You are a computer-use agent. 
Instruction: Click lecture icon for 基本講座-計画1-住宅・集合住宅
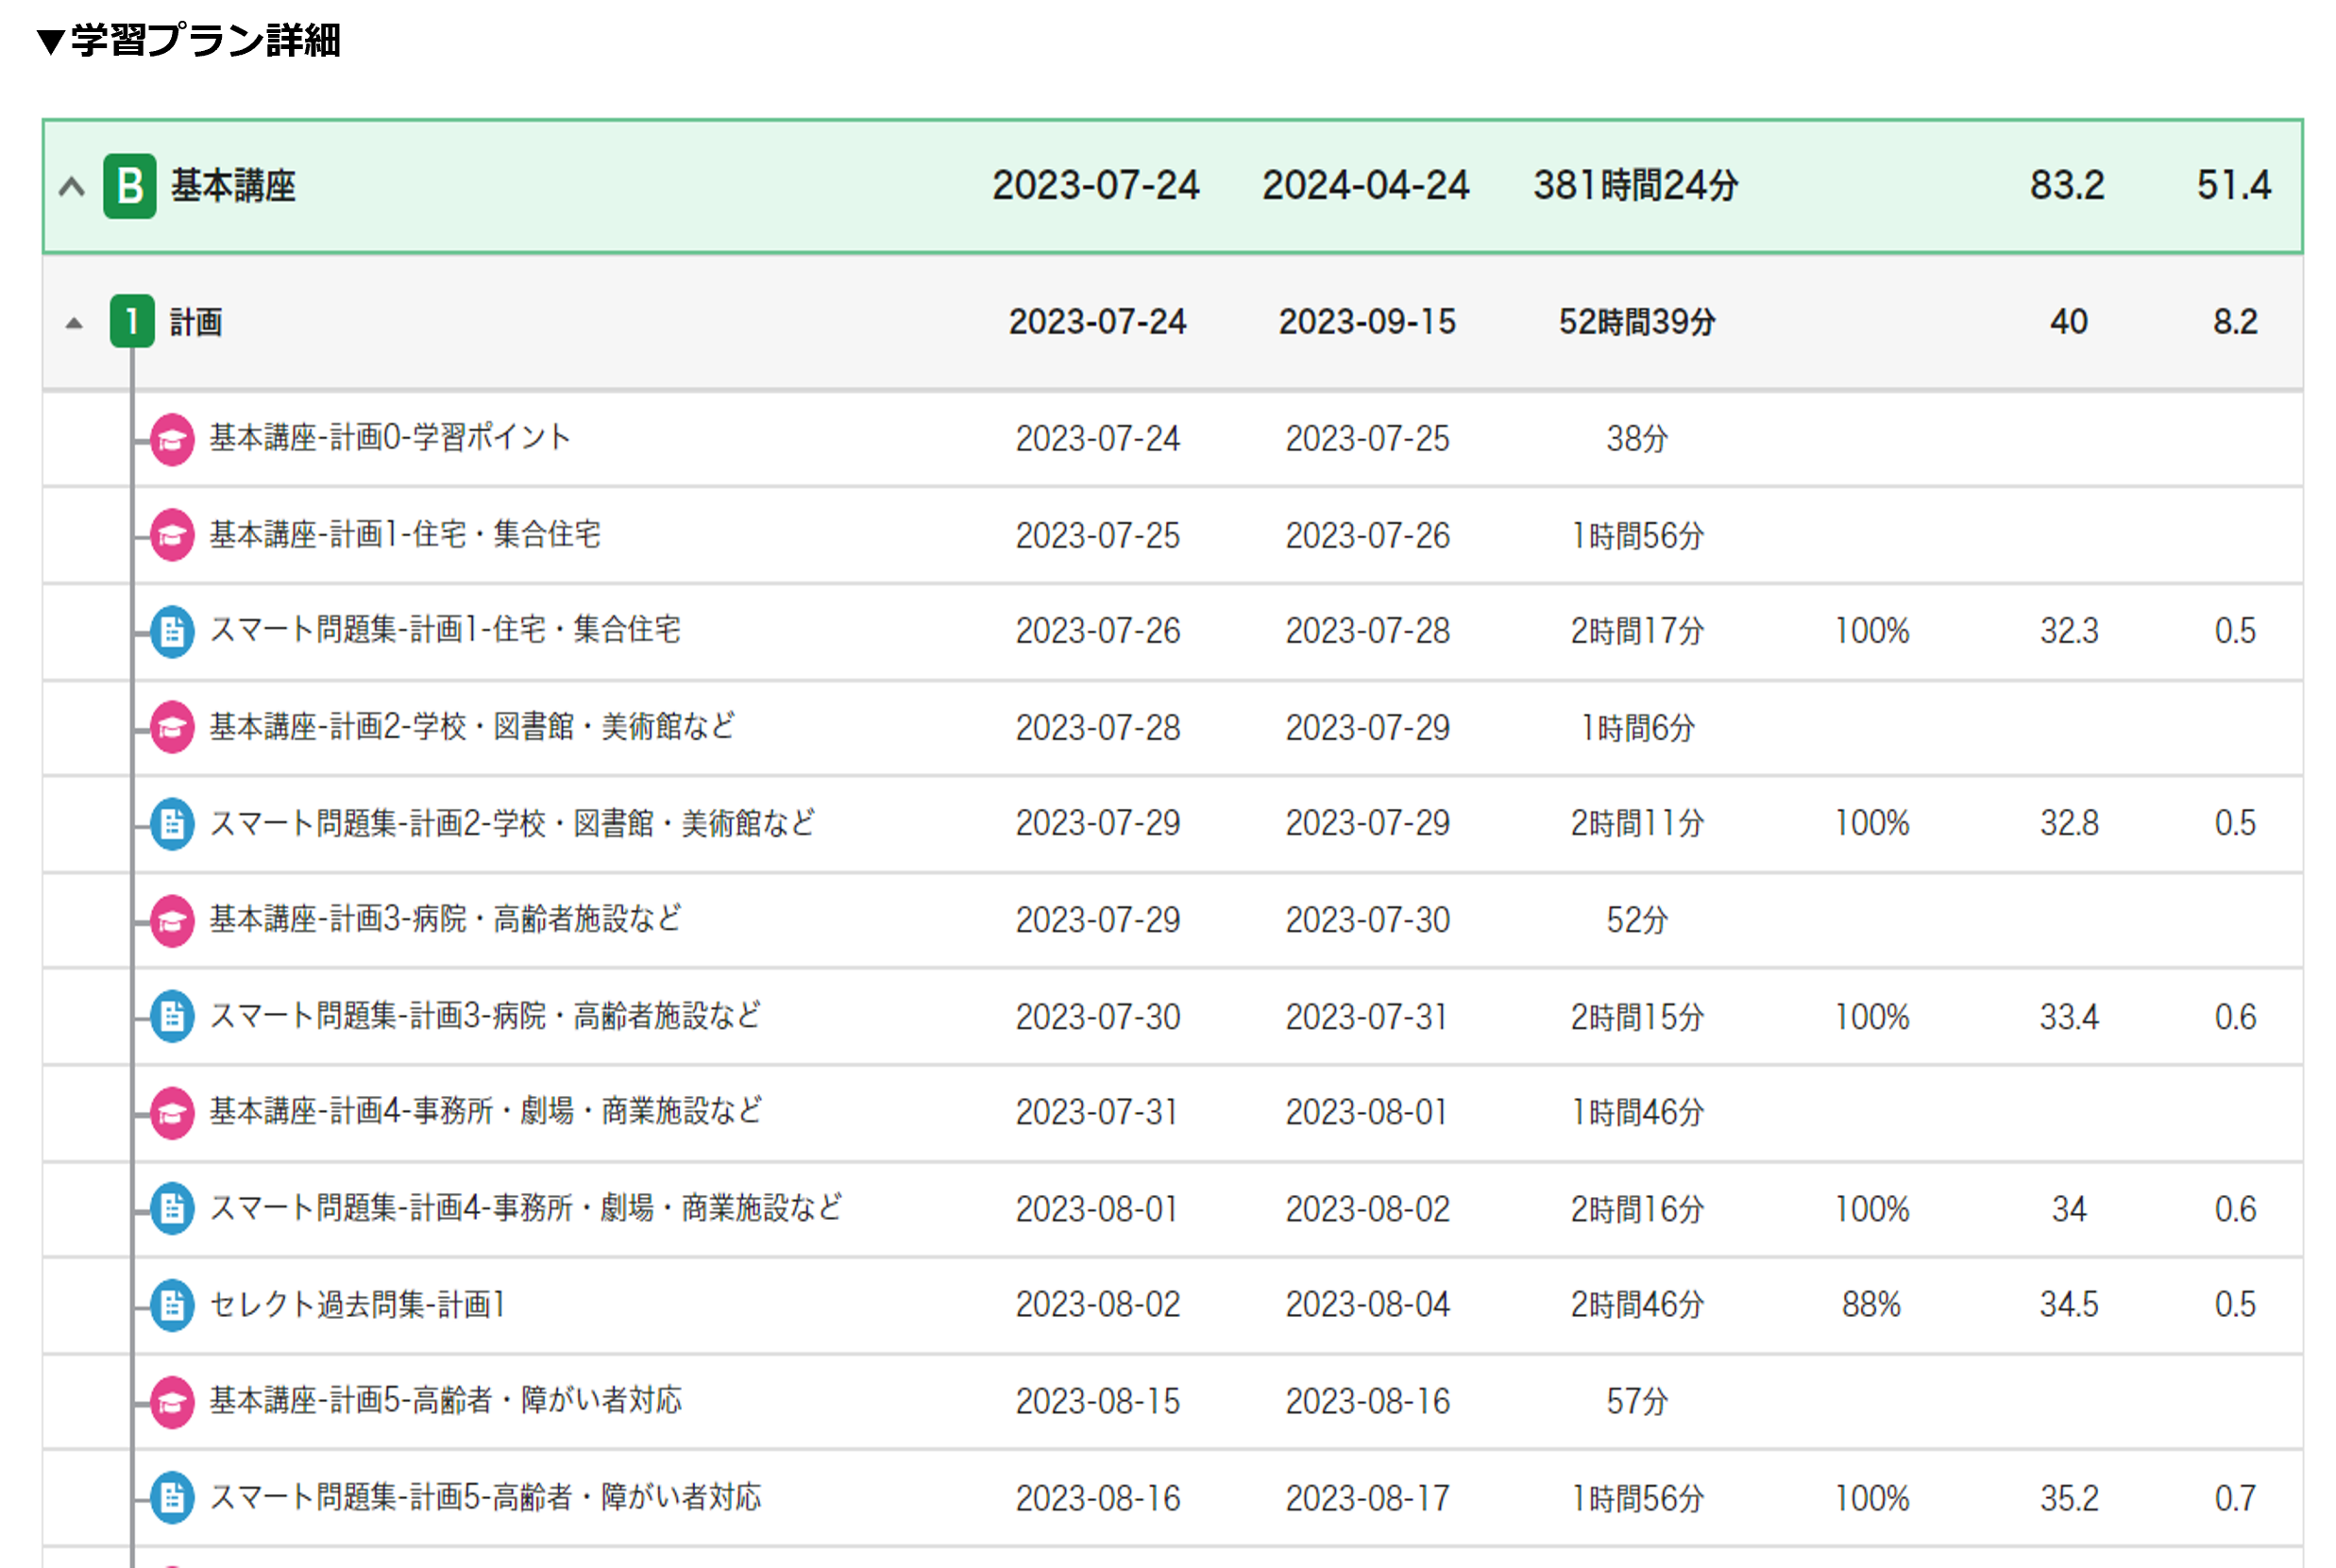[172, 535]
